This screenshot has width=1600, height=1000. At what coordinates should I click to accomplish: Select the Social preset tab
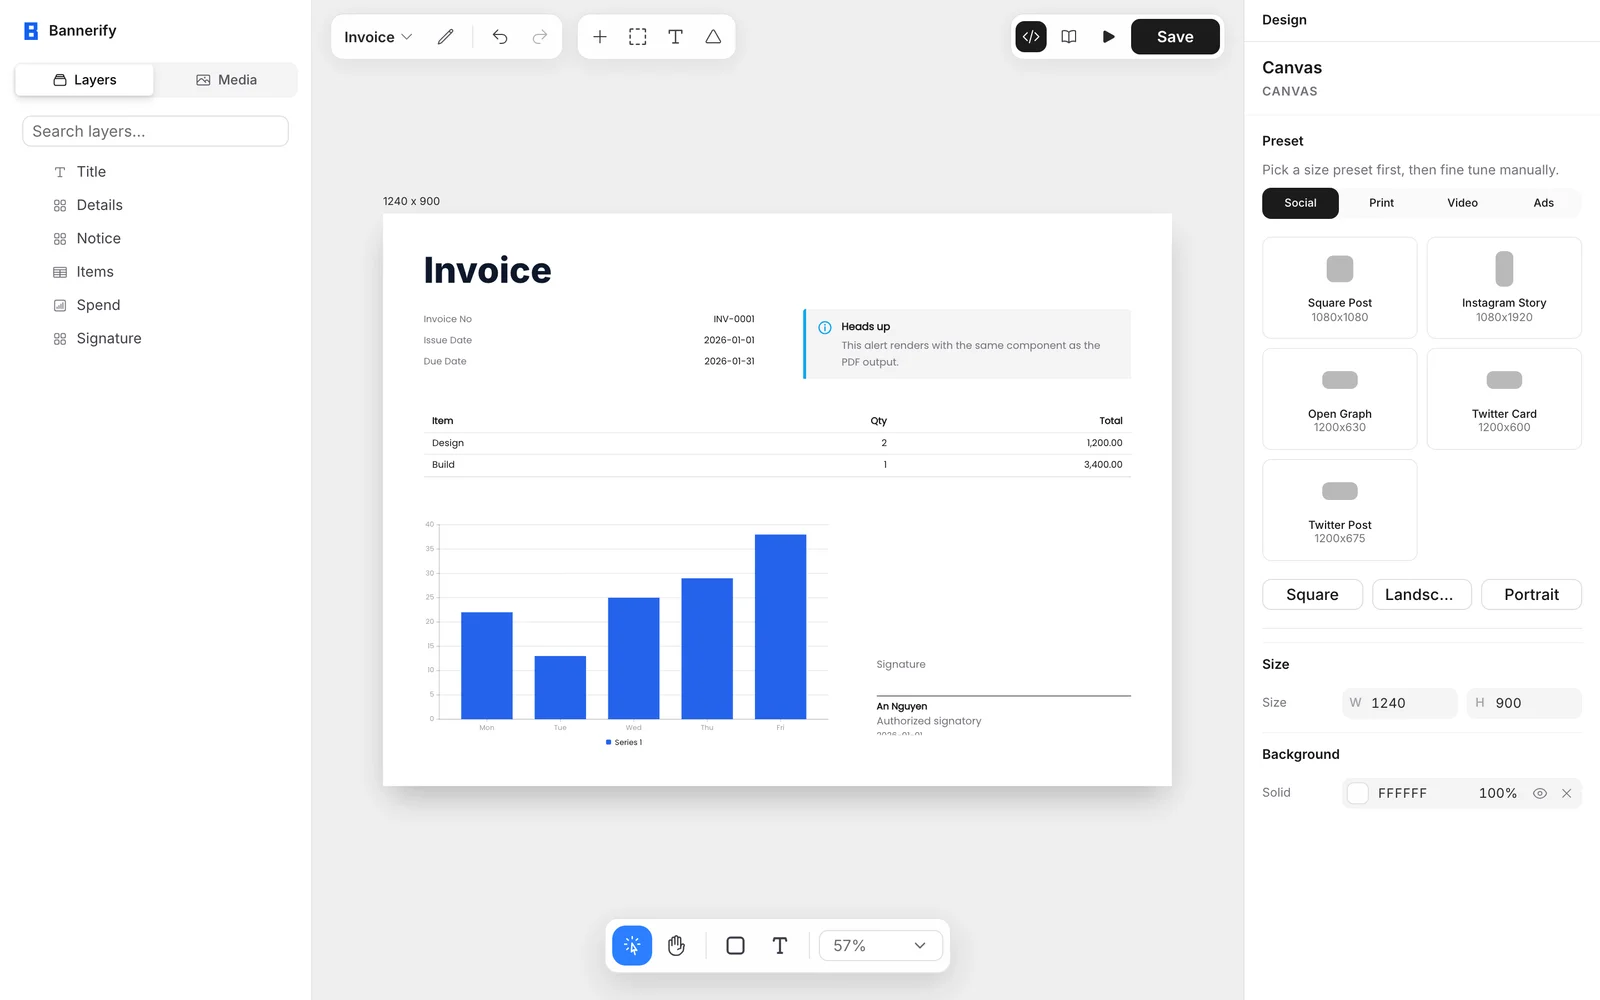[x=1300, y=203]
